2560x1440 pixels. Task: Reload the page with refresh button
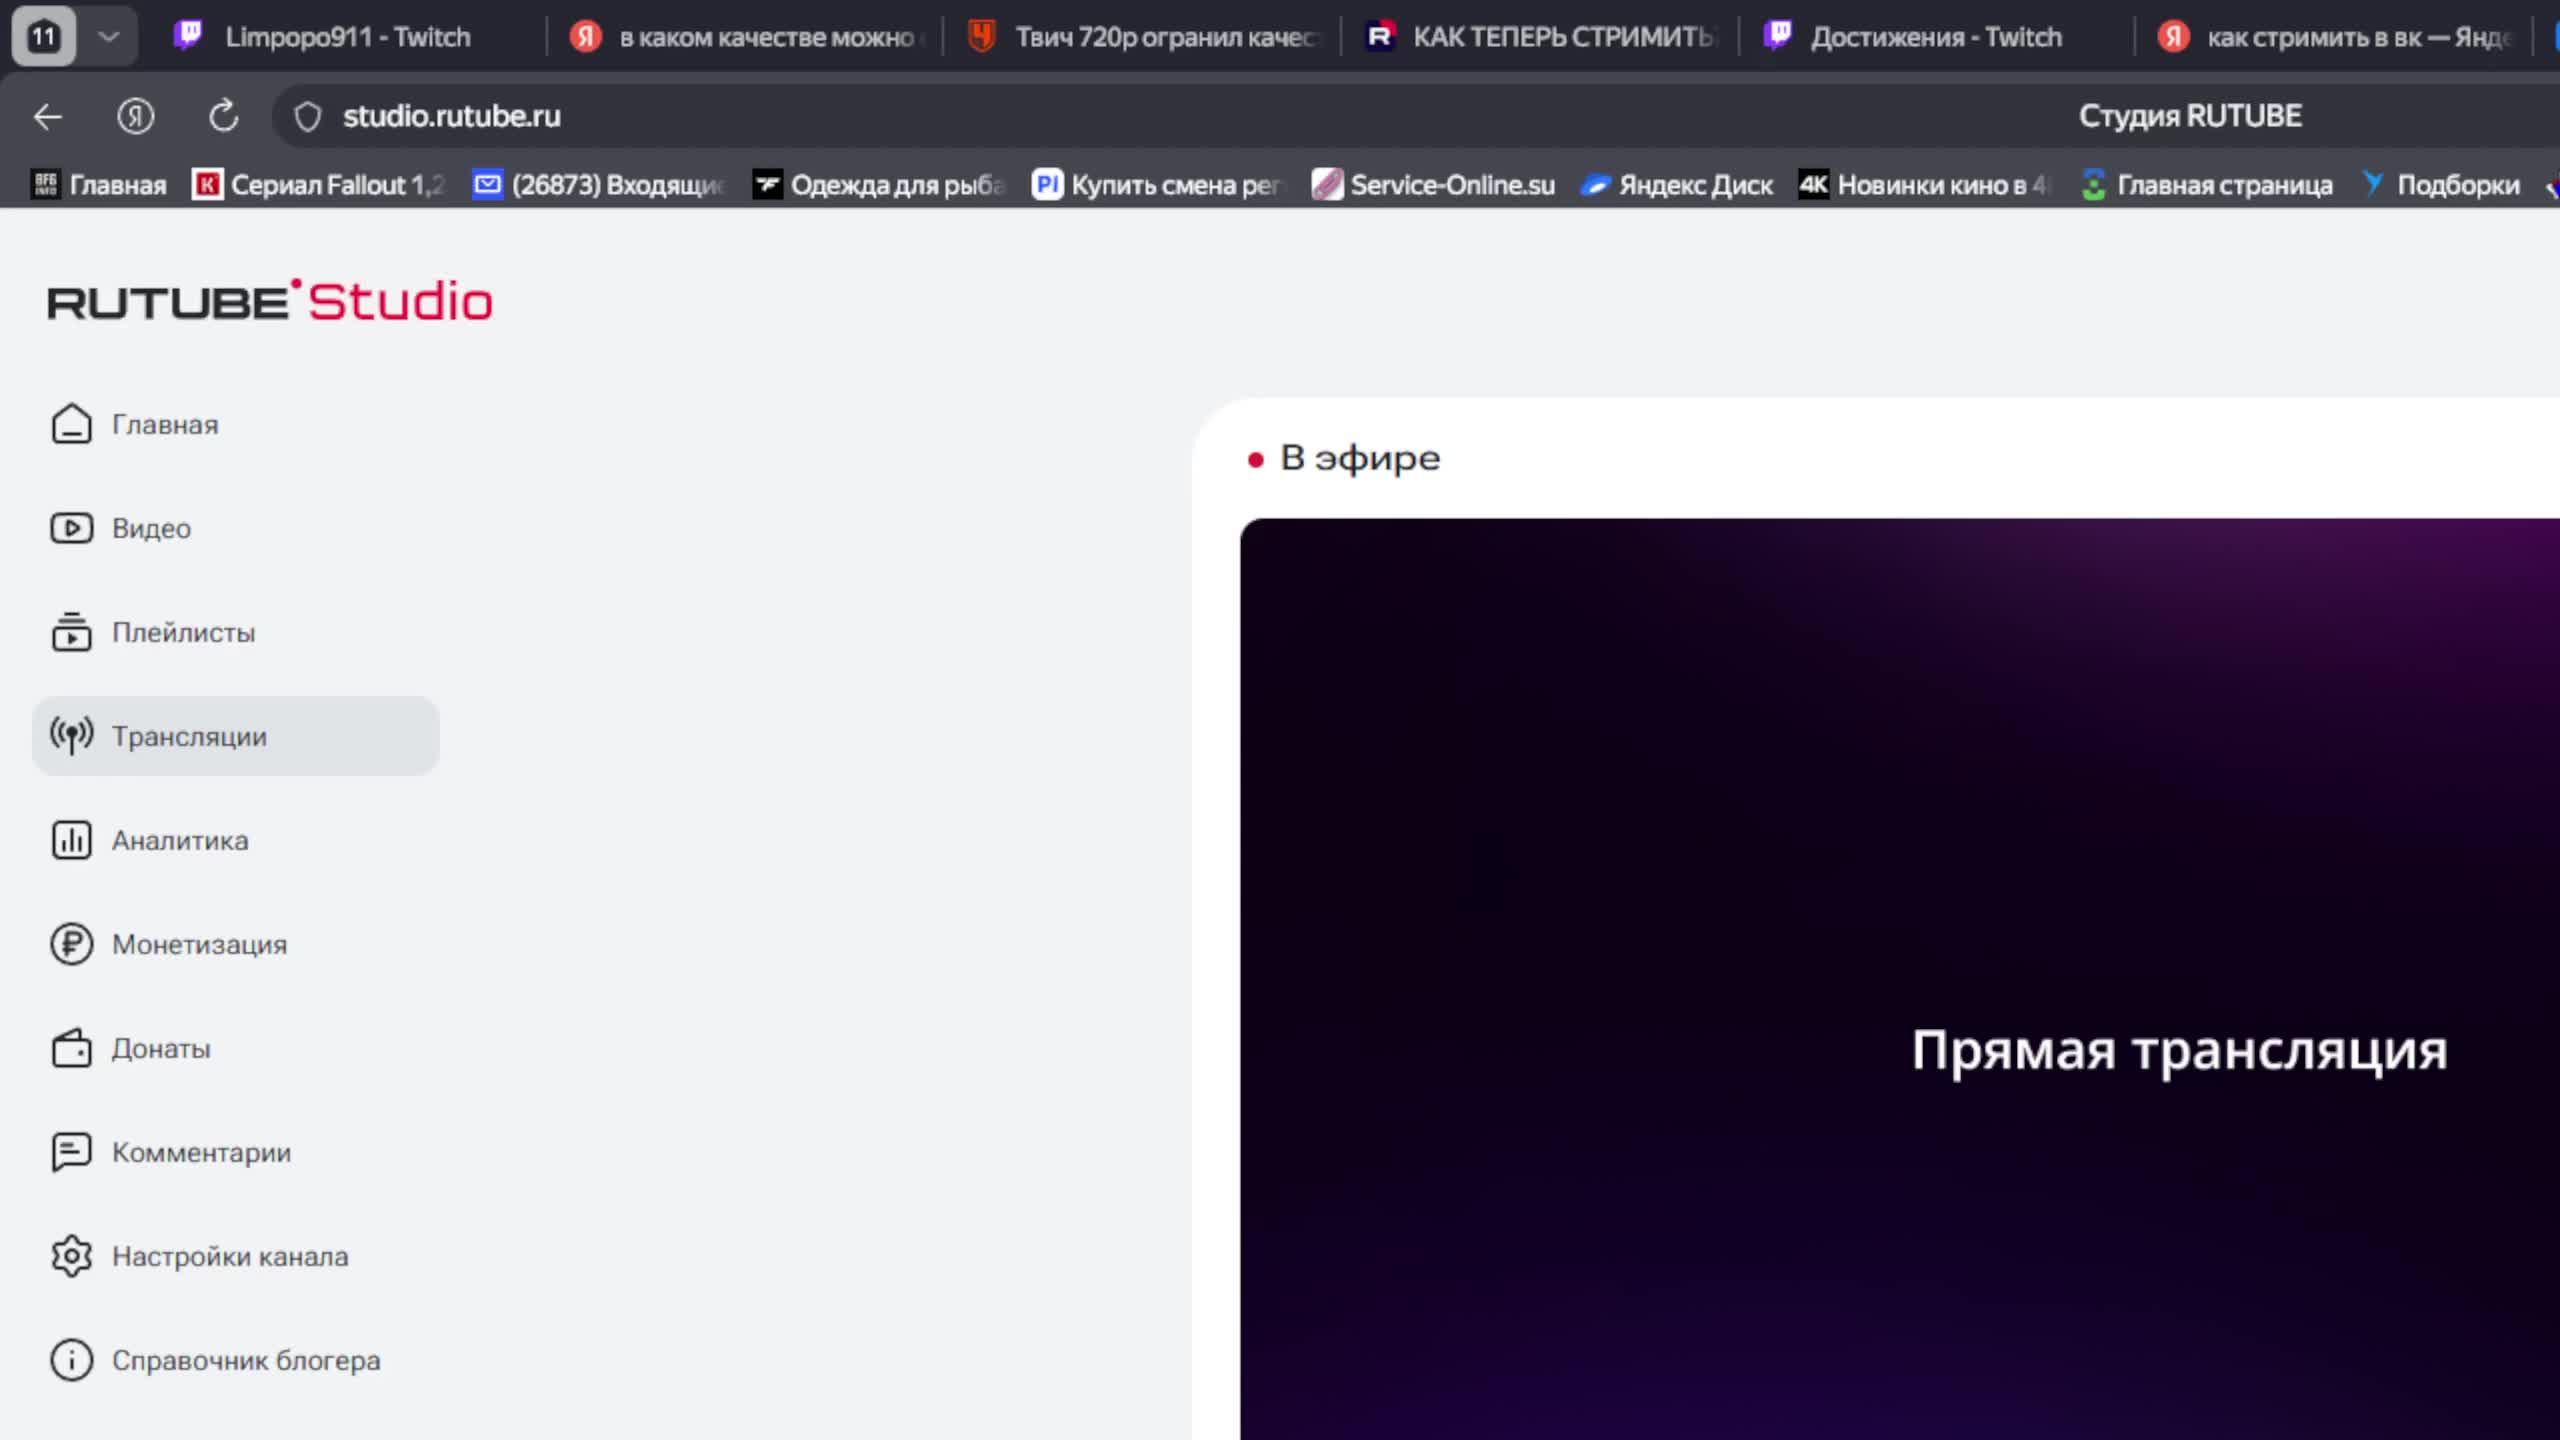[x=223, y=116]
